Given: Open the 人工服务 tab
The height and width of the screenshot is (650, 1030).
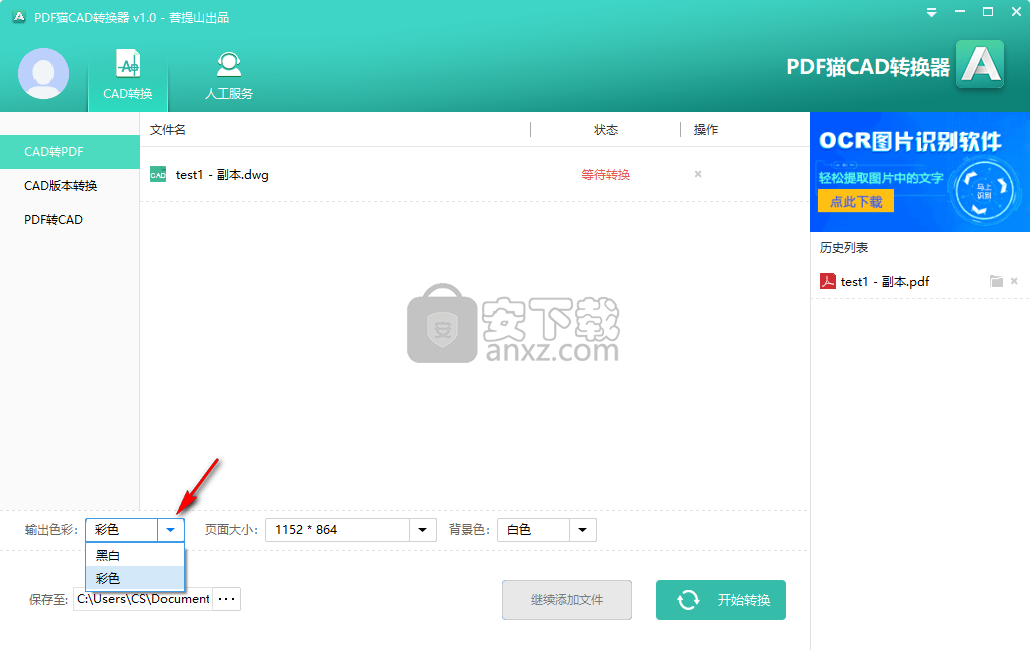Looking at the screenshot, I should coord(229,76).
